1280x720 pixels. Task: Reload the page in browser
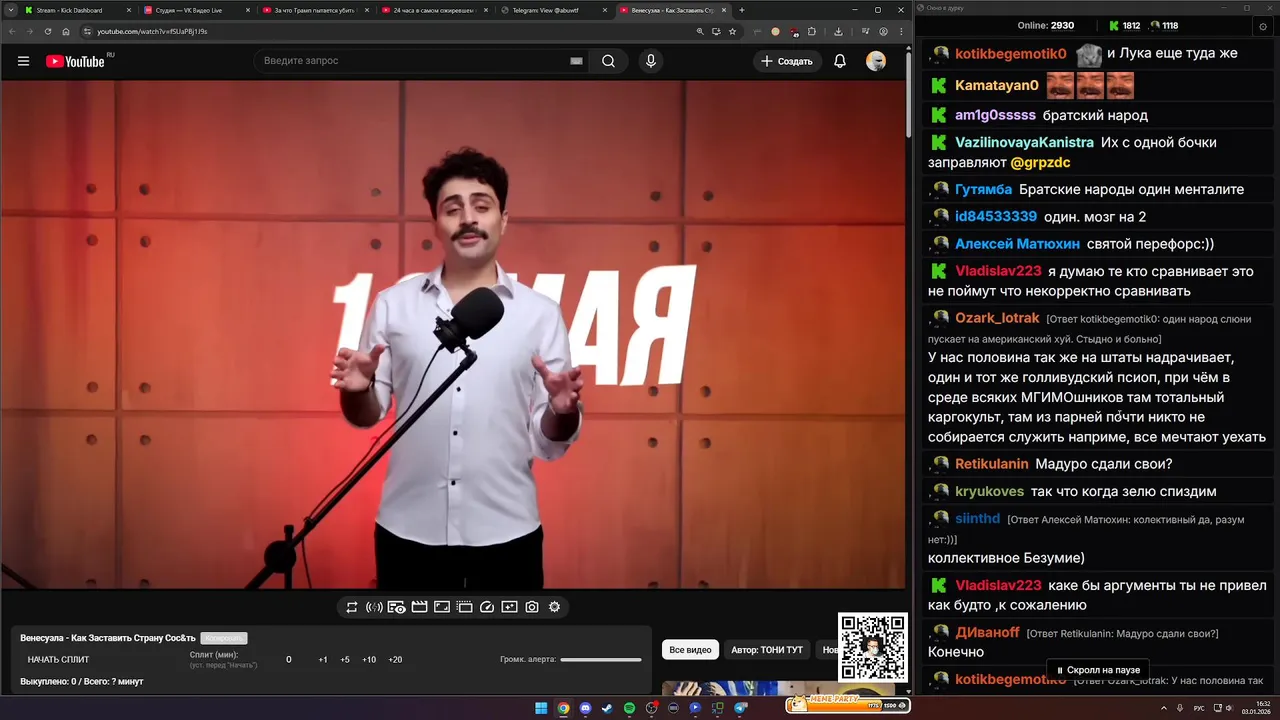(47, 31)
